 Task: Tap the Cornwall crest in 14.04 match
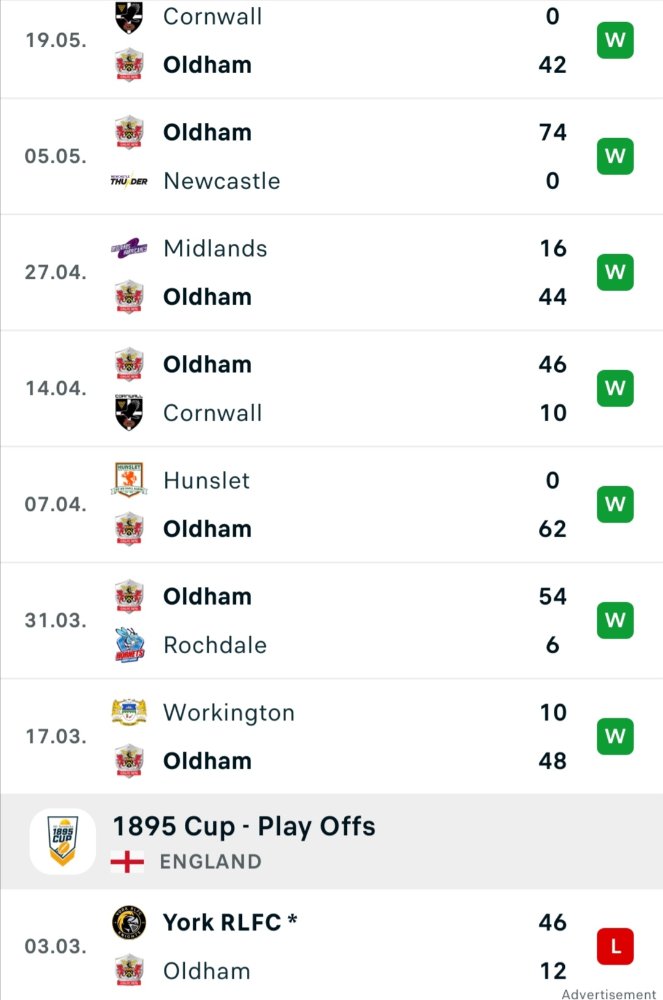[129, 413]
